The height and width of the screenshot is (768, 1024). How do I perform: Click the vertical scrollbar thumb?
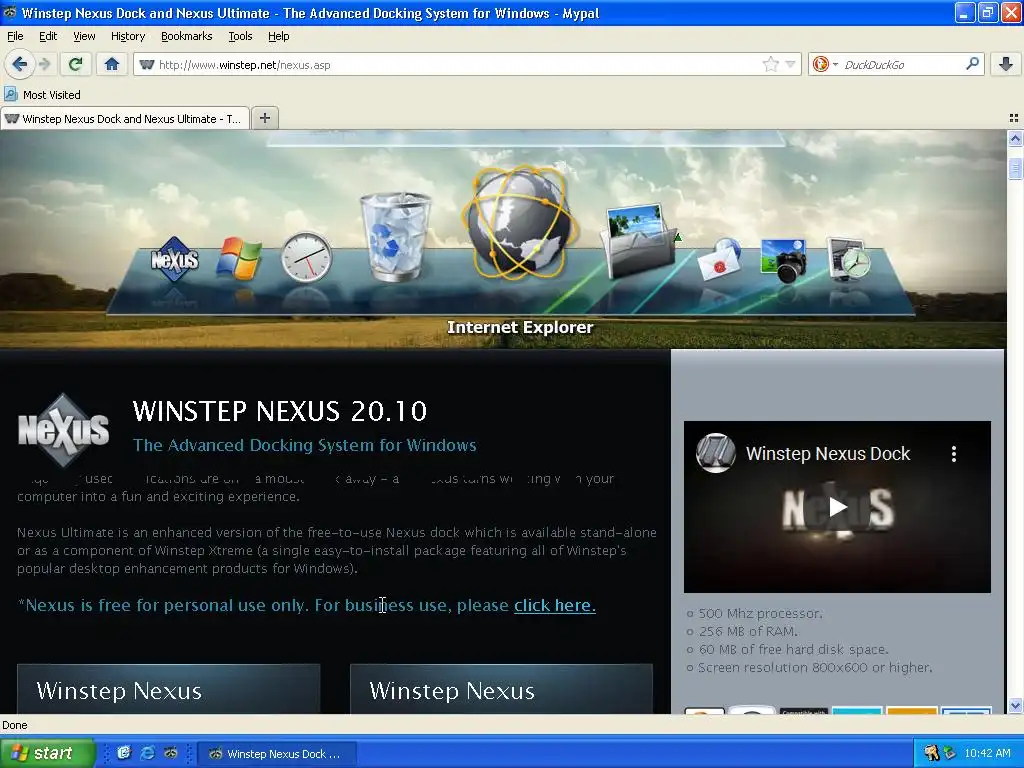coord(1014,168)
